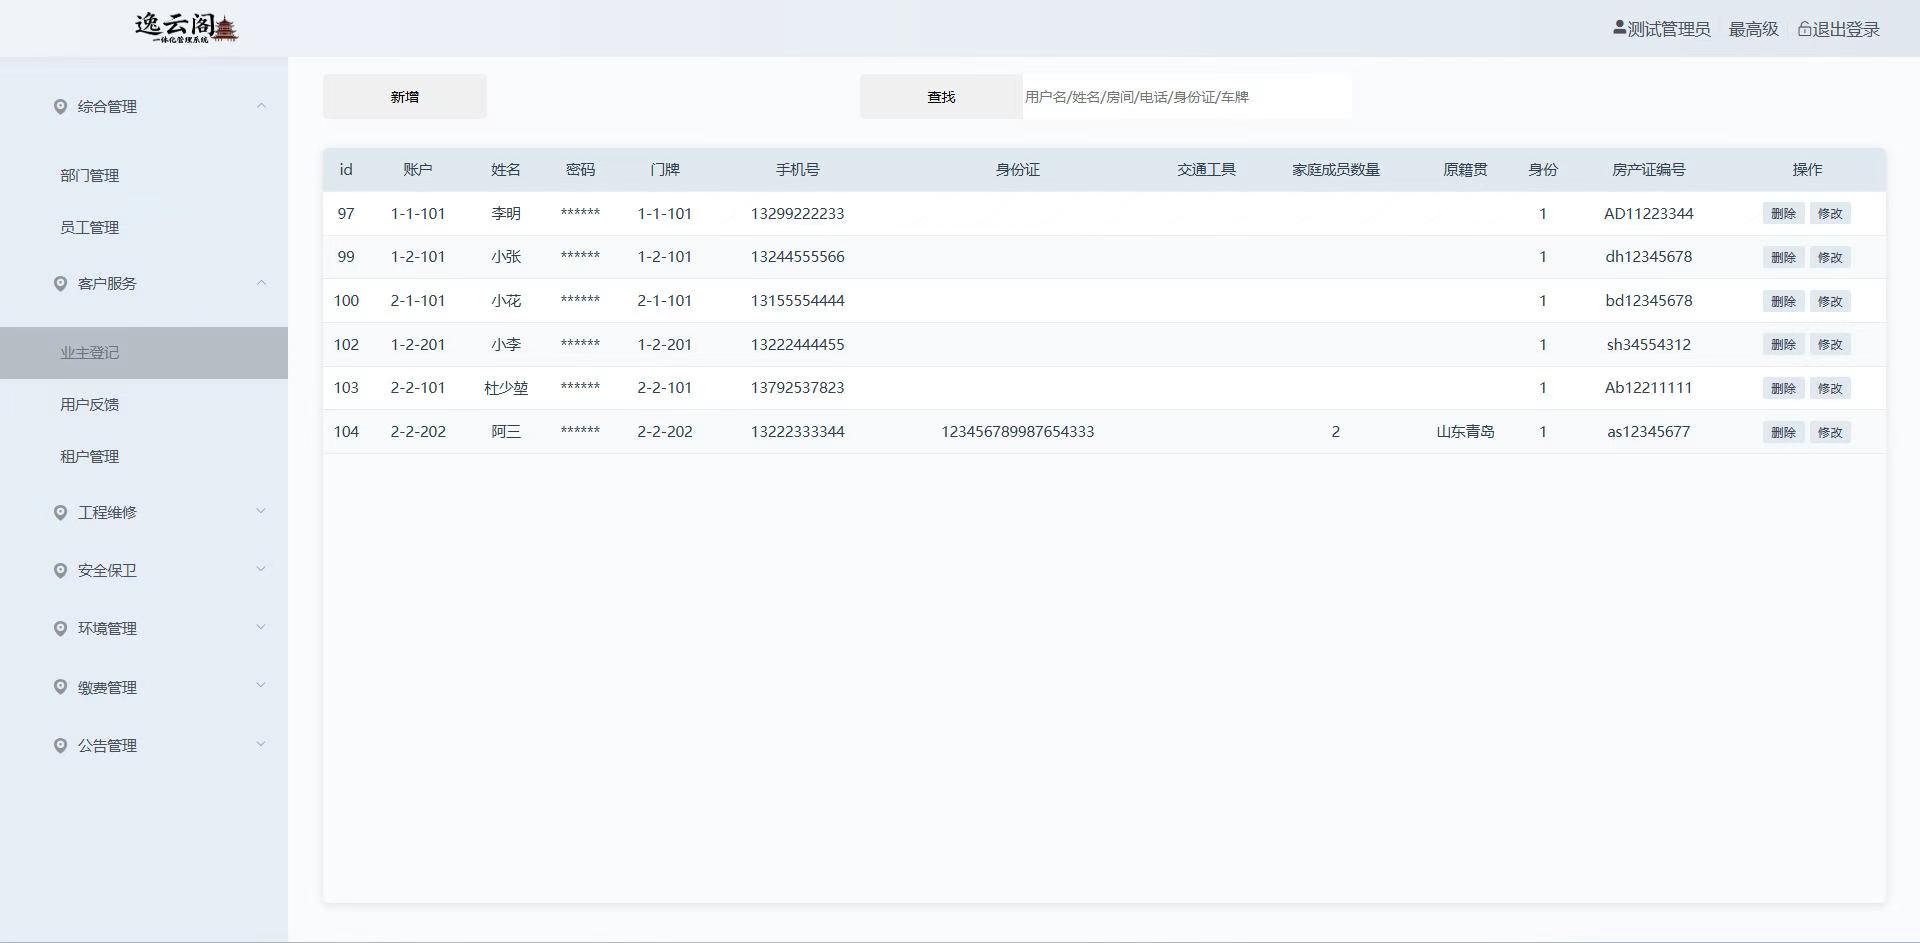The width and height of the screenshot is (1920, 943).
Task: Click the 逸云阁 logo in header
Action: 187,28
